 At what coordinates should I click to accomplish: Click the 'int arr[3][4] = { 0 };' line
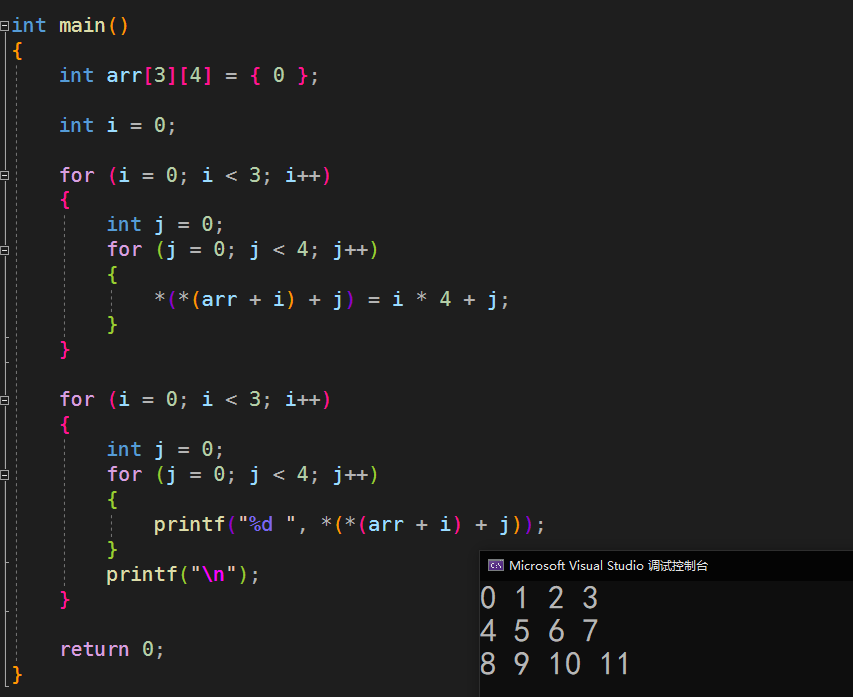point(189,75)
